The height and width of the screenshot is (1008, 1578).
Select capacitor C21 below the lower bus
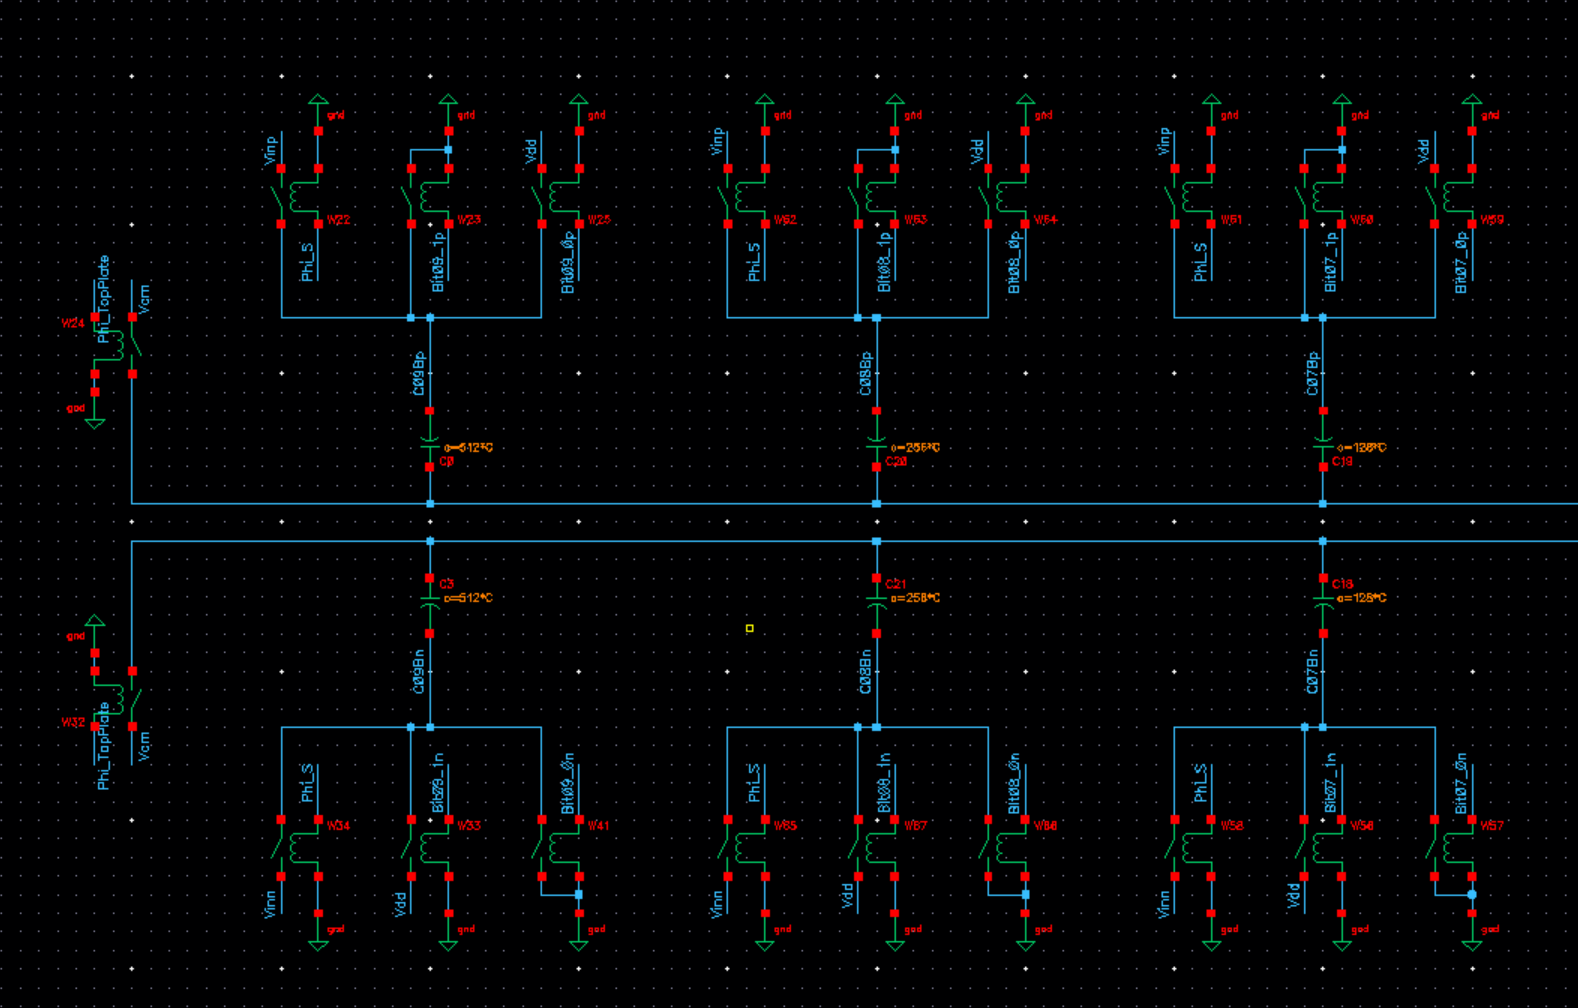tap(877, 606)
